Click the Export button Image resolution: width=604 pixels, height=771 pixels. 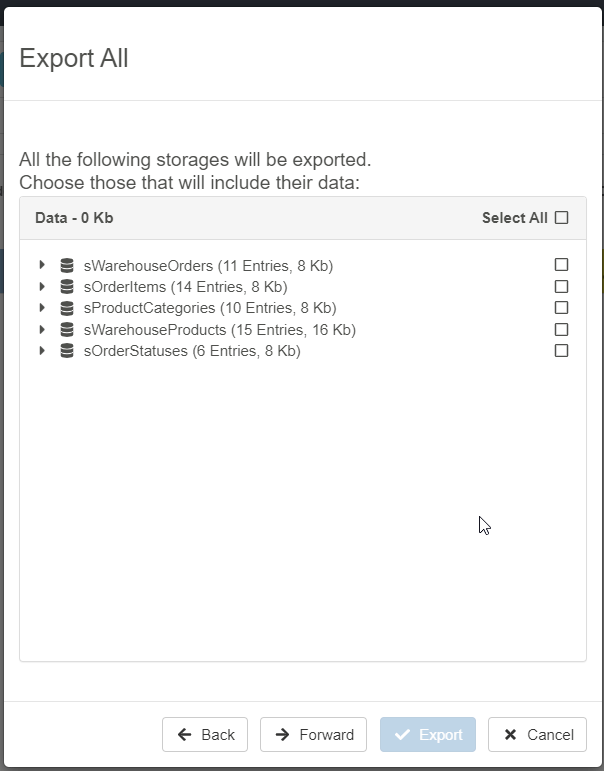(428, 735)
